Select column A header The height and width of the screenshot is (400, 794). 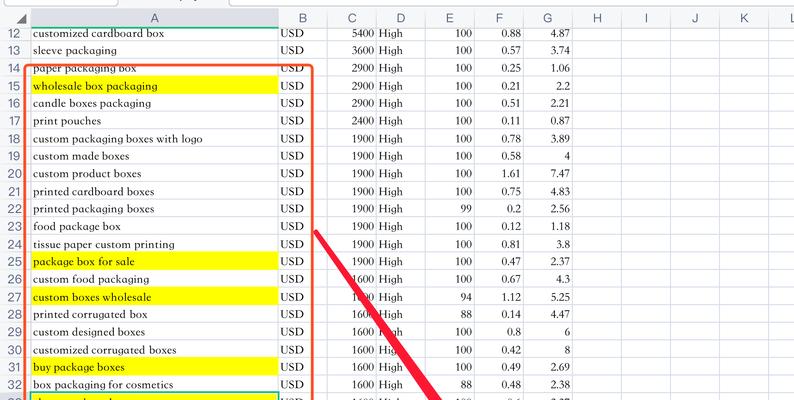pos(154,17)
